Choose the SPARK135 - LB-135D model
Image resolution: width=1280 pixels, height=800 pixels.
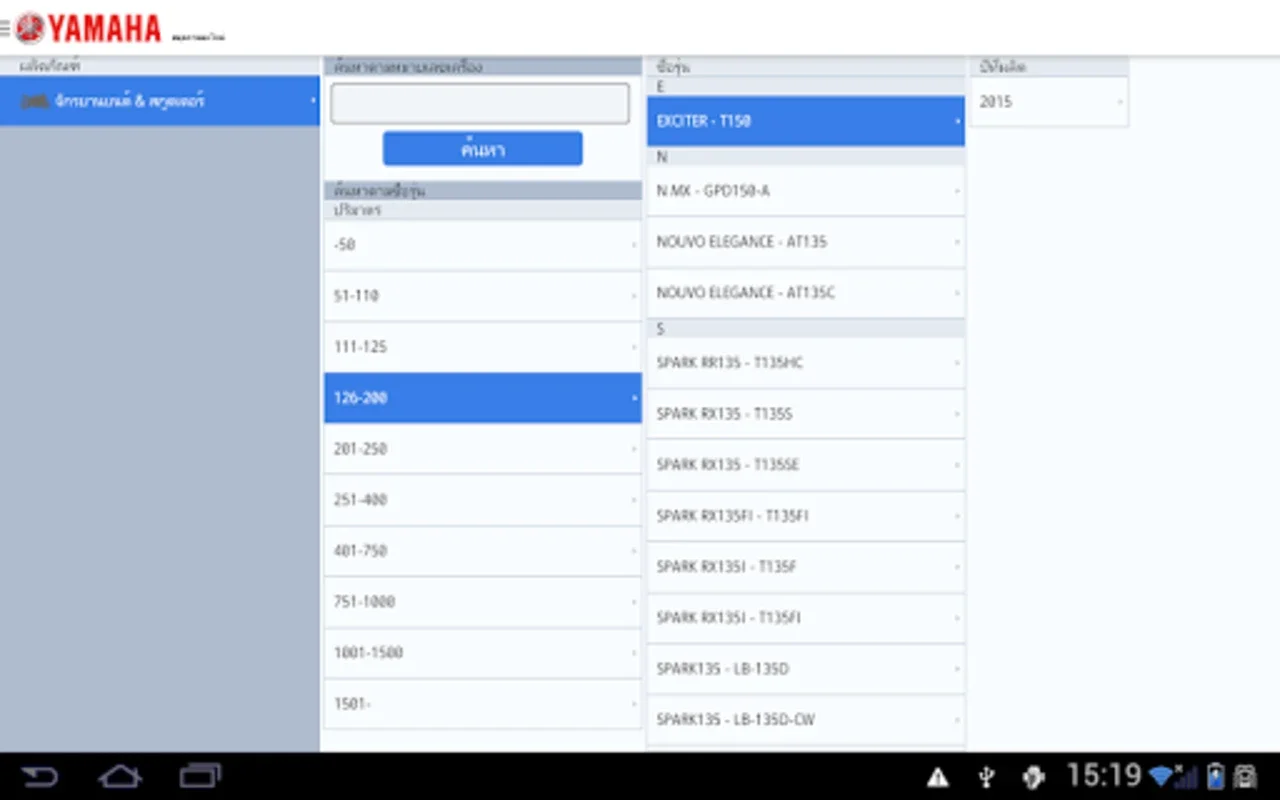coord(806,669)
